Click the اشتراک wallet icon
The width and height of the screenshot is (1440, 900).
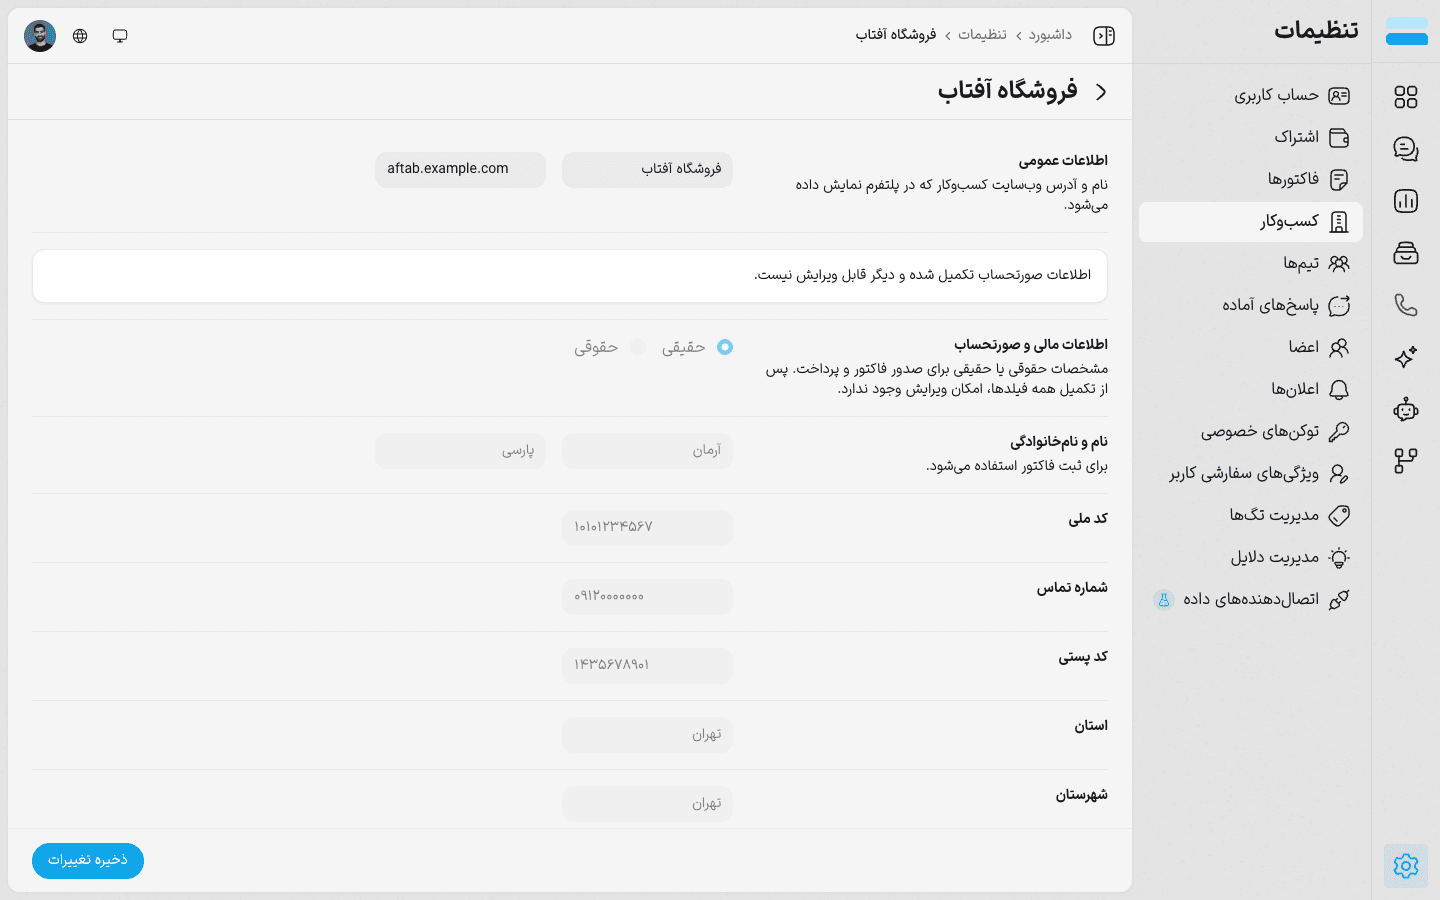click(x=1339, y=137)
